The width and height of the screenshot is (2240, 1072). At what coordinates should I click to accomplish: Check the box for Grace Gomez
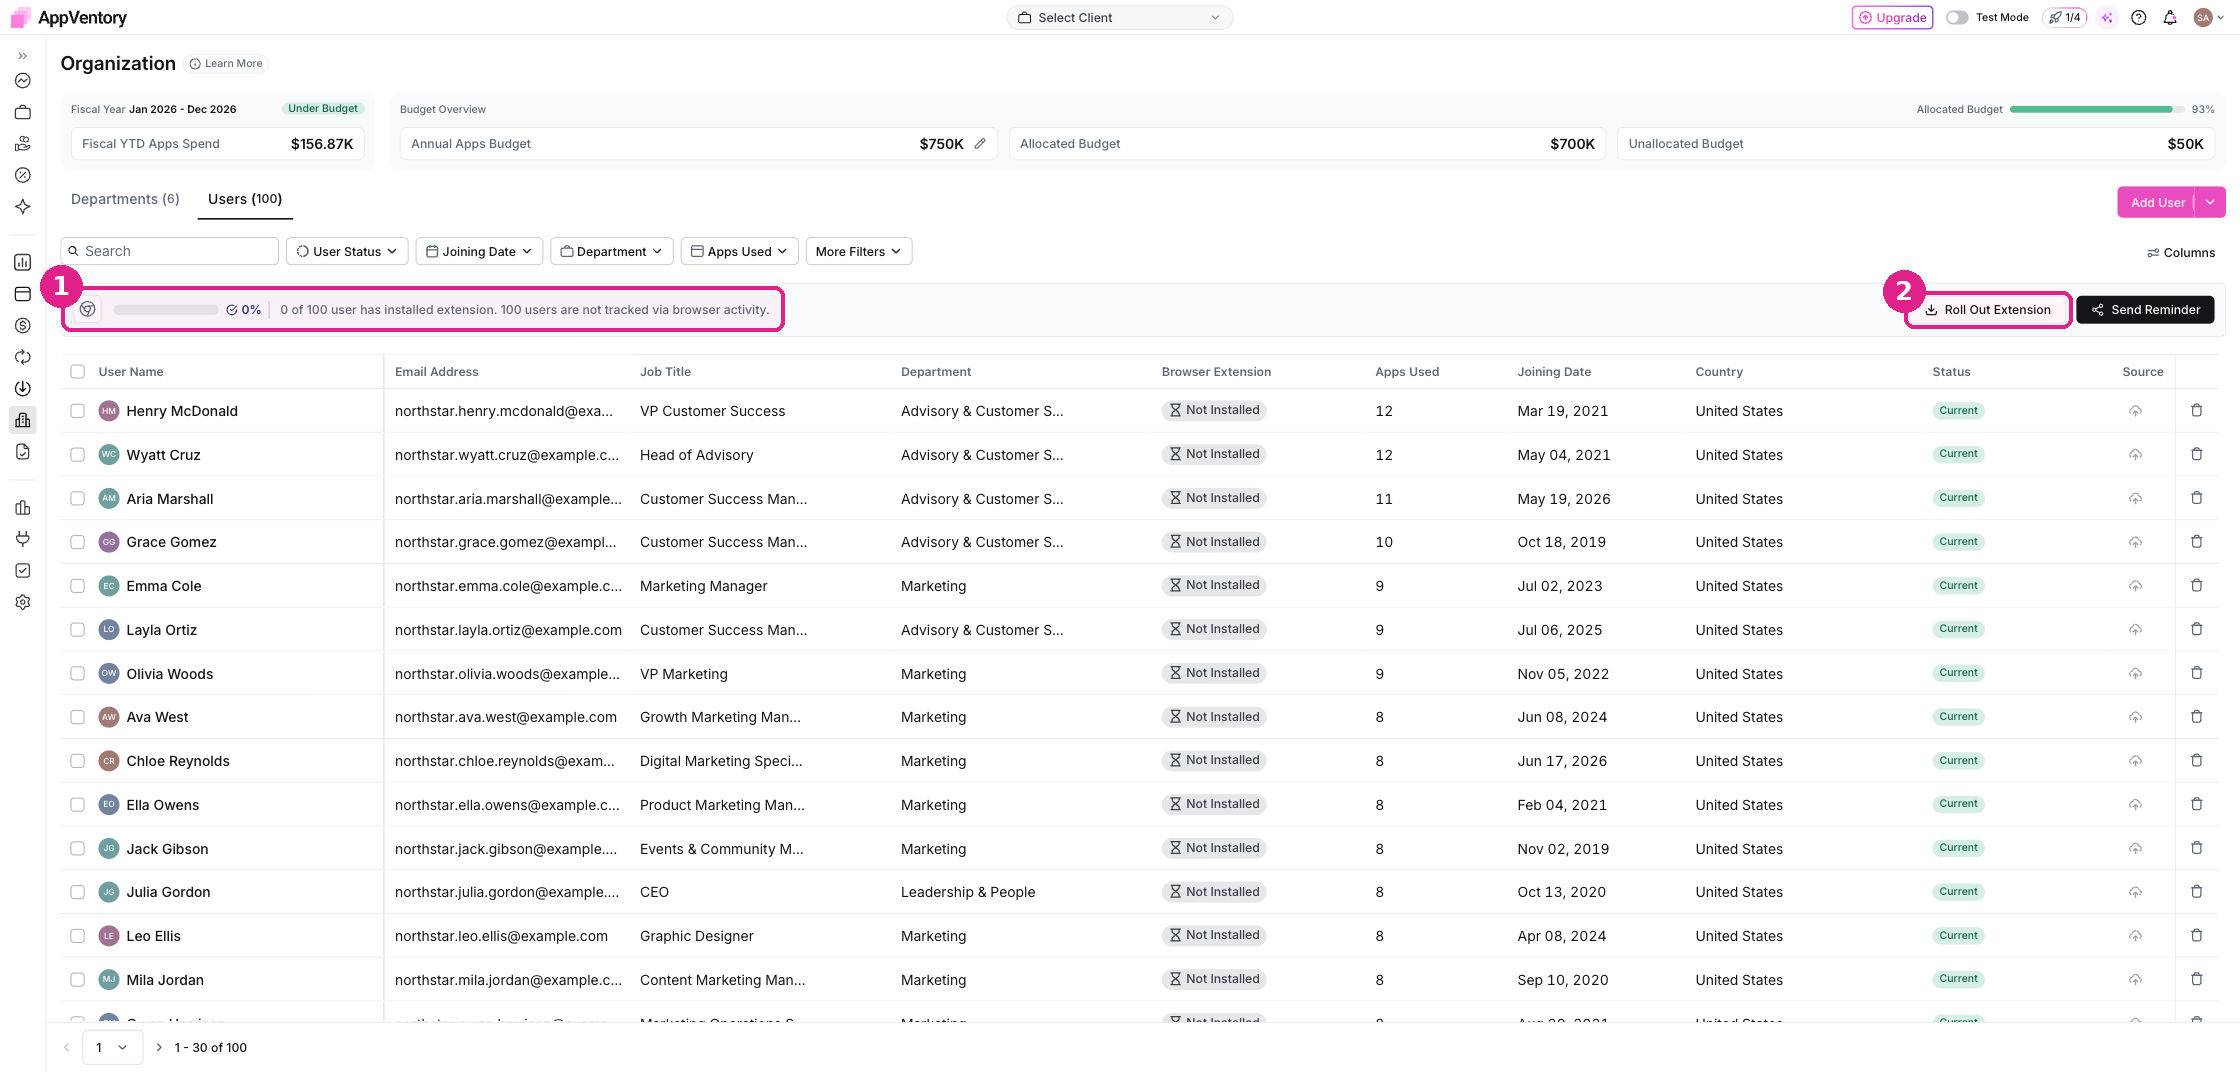click(x=77, y=542)
